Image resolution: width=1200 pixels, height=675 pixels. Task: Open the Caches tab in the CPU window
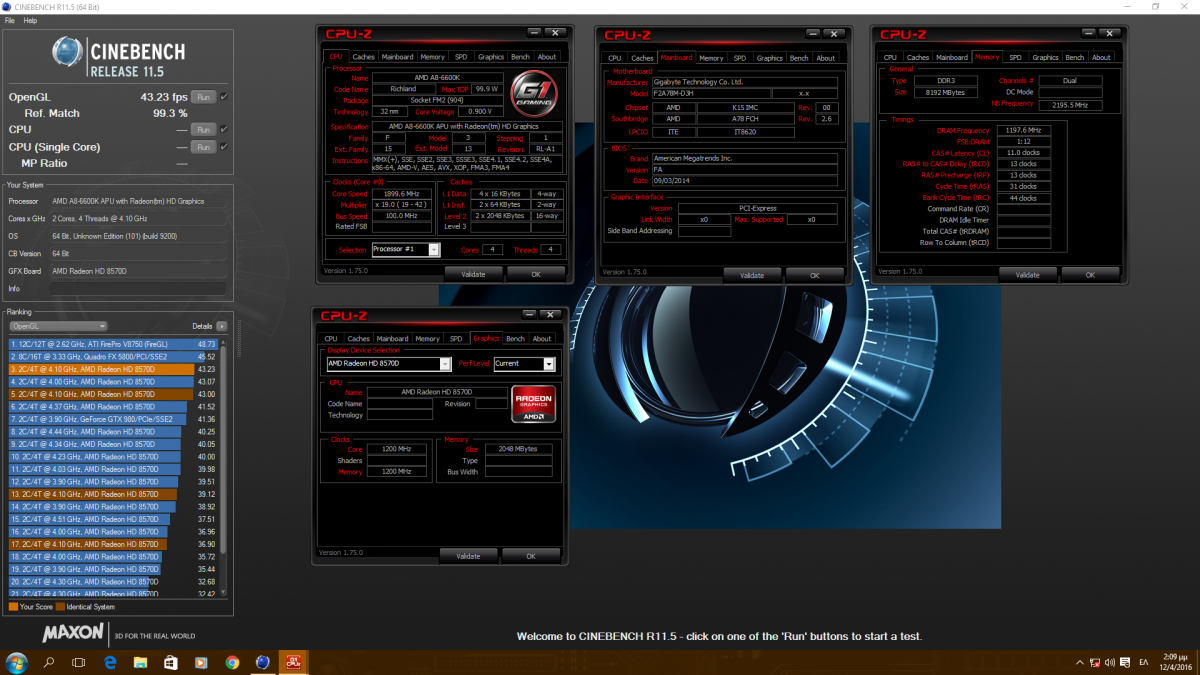pyautogui.click(x=364, y=57)
